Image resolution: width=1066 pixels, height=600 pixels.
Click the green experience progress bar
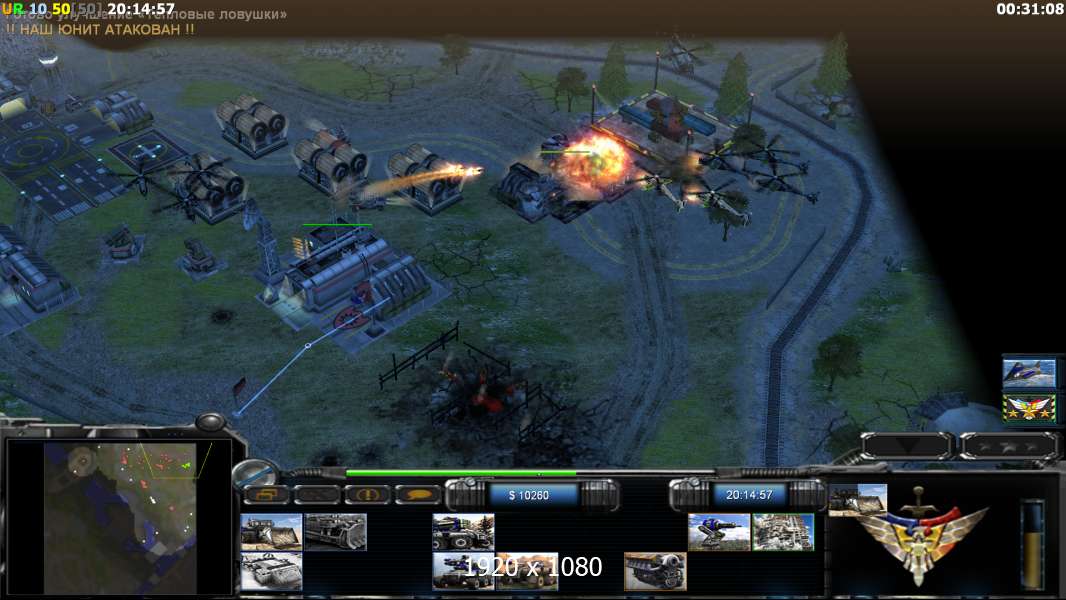tap(461, 473)
